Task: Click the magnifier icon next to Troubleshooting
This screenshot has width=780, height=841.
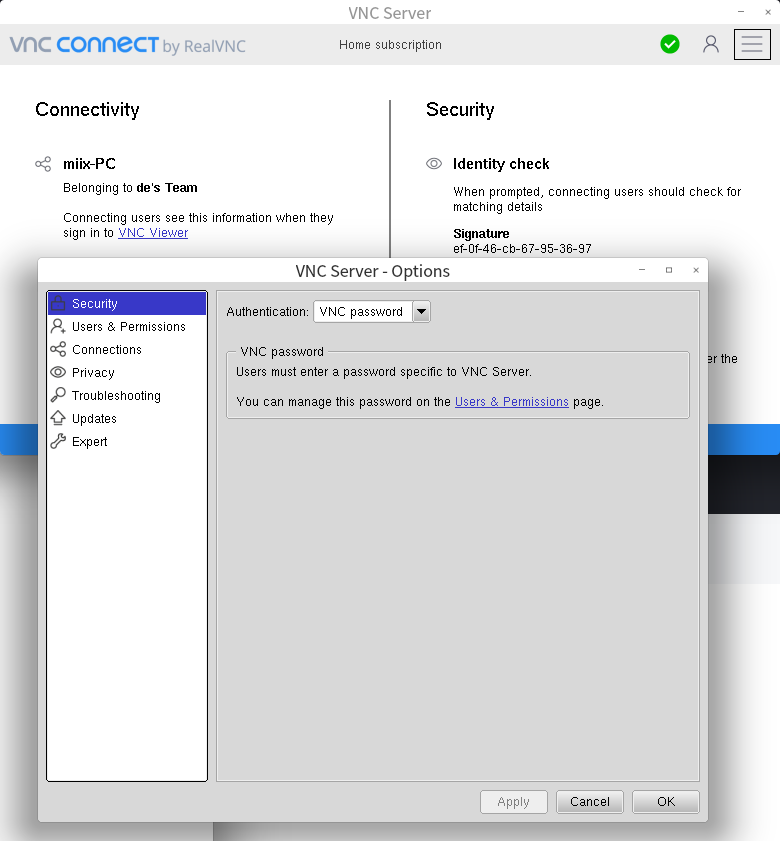Action: click(x=58, y=395)
